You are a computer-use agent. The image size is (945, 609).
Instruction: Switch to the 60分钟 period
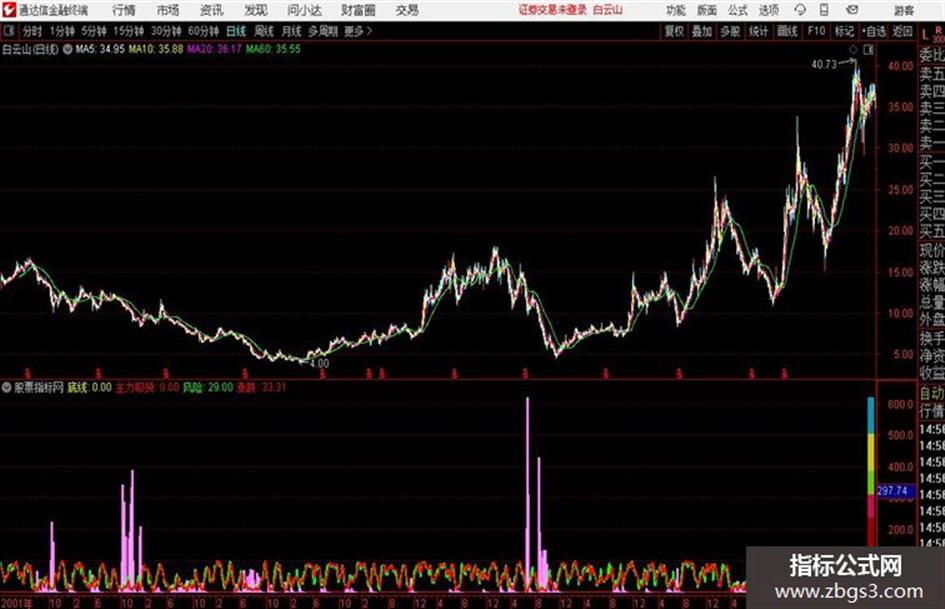point(203,31)
